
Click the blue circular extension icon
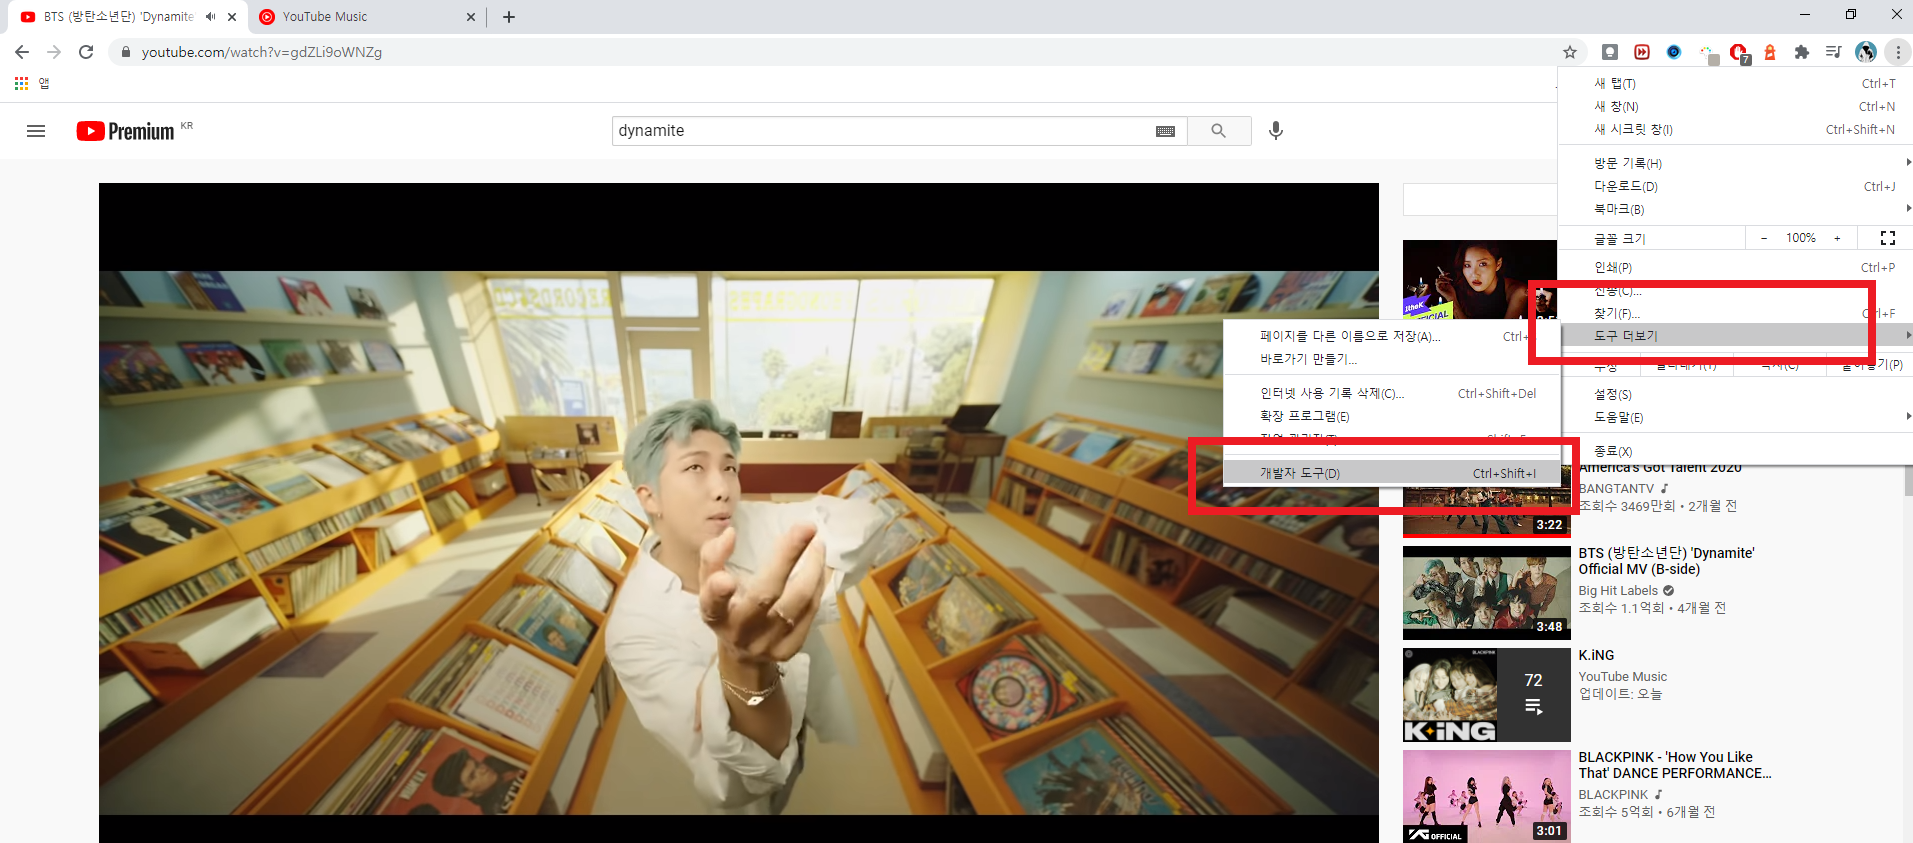tap(1674, 52)
